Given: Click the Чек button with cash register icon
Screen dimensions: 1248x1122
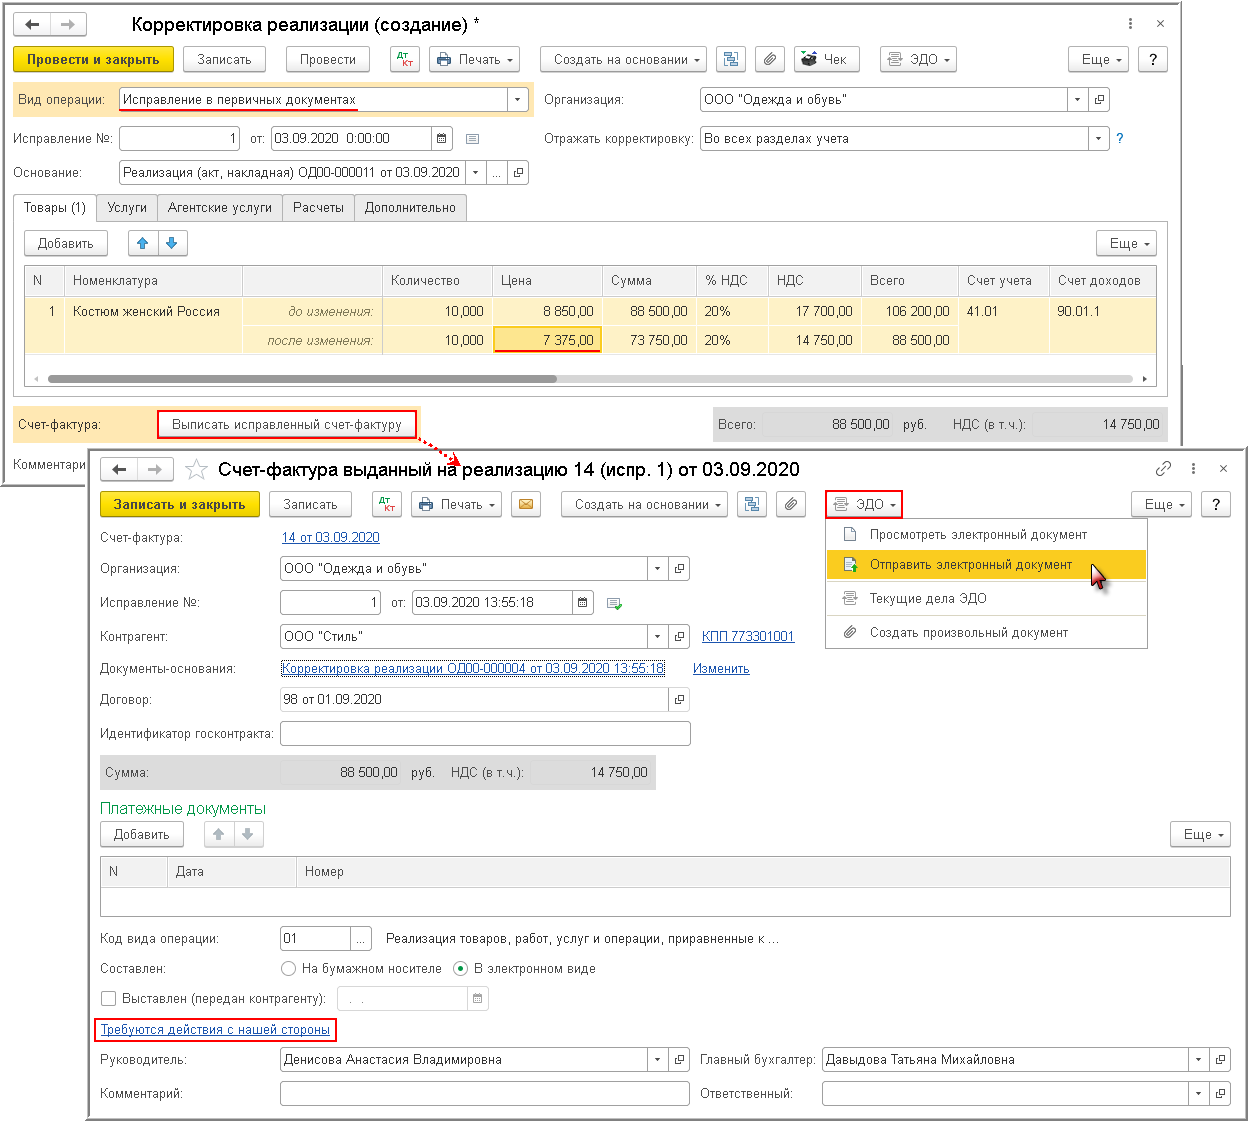Looking at the screenshot, I should (826, 60).
